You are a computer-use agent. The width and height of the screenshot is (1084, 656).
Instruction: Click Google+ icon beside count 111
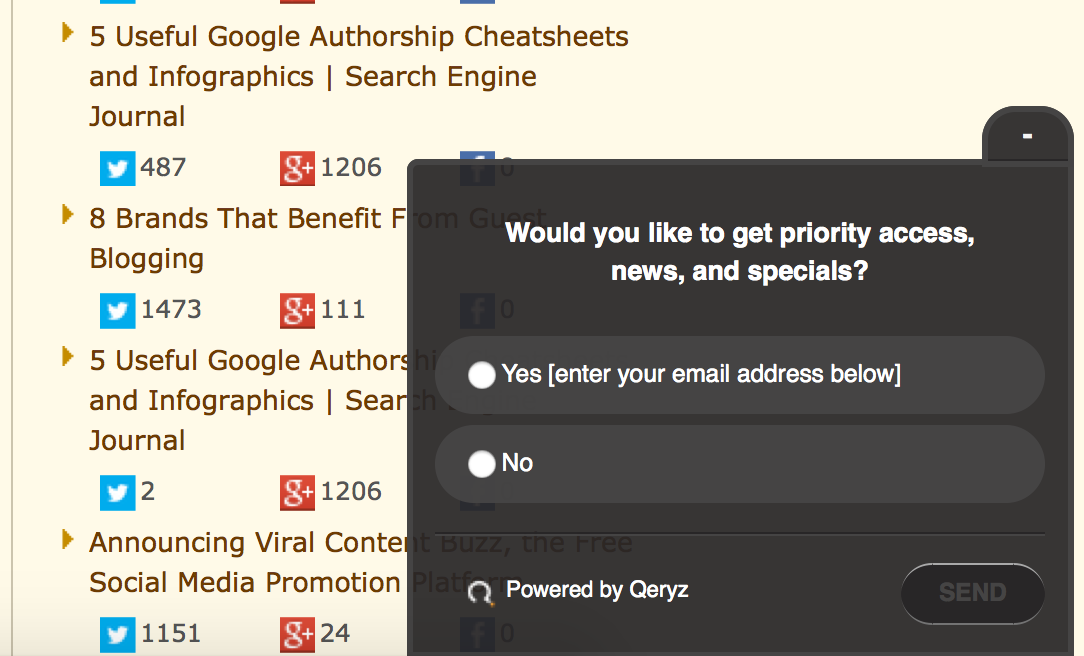[297, 310]
